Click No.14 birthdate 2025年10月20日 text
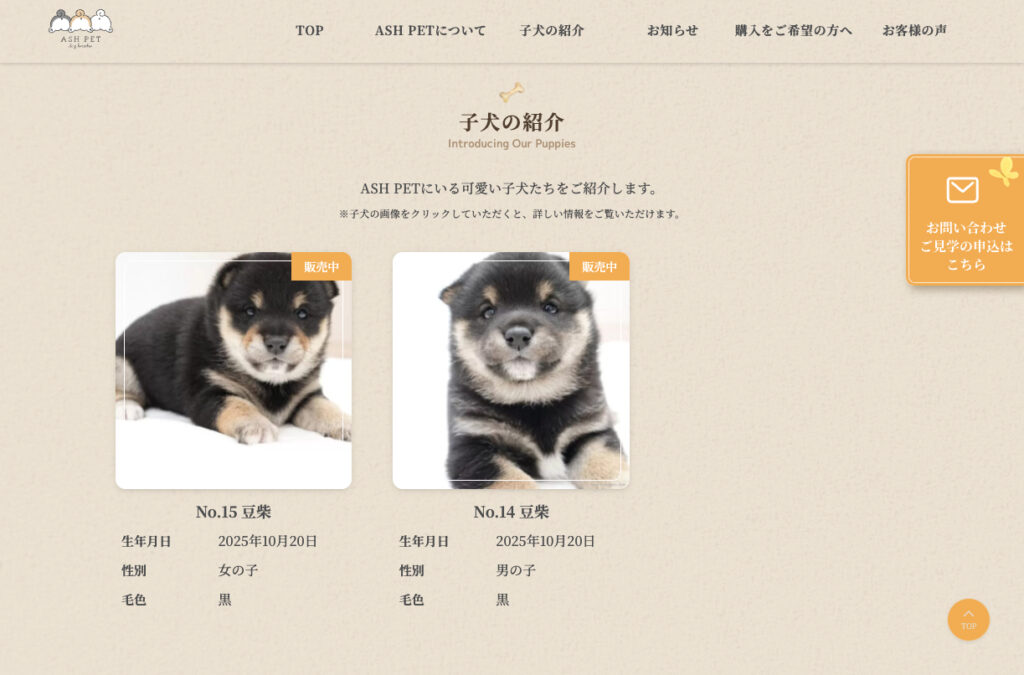The height and width of the screenshot is (675, 1024). pos(545,541)
